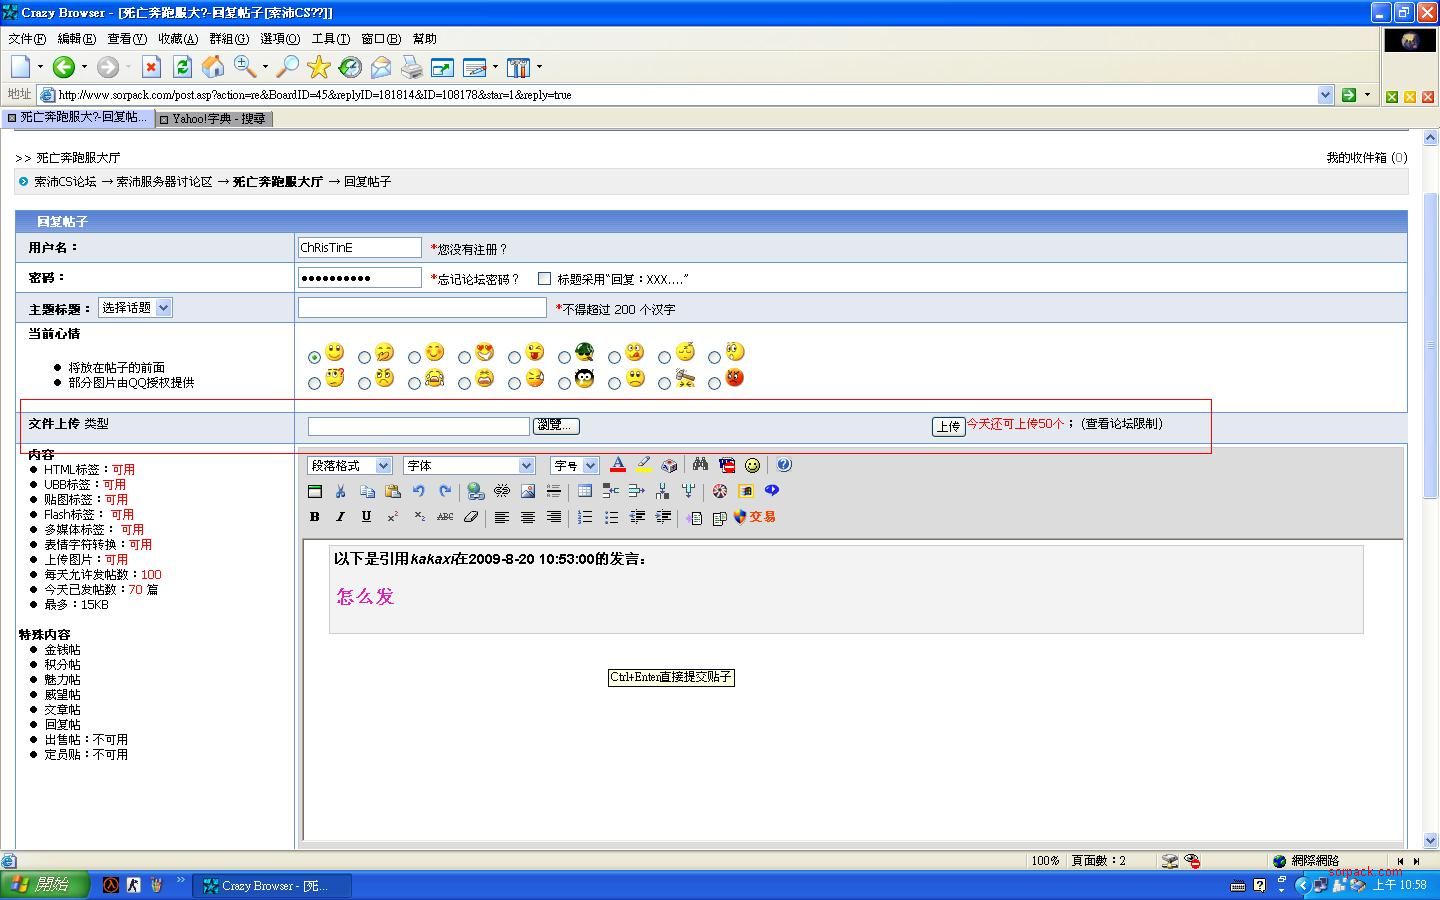This screenshot has width=1440, height=900.
Task: Click the font color A swatch icon
Action: tap(618, 465)
